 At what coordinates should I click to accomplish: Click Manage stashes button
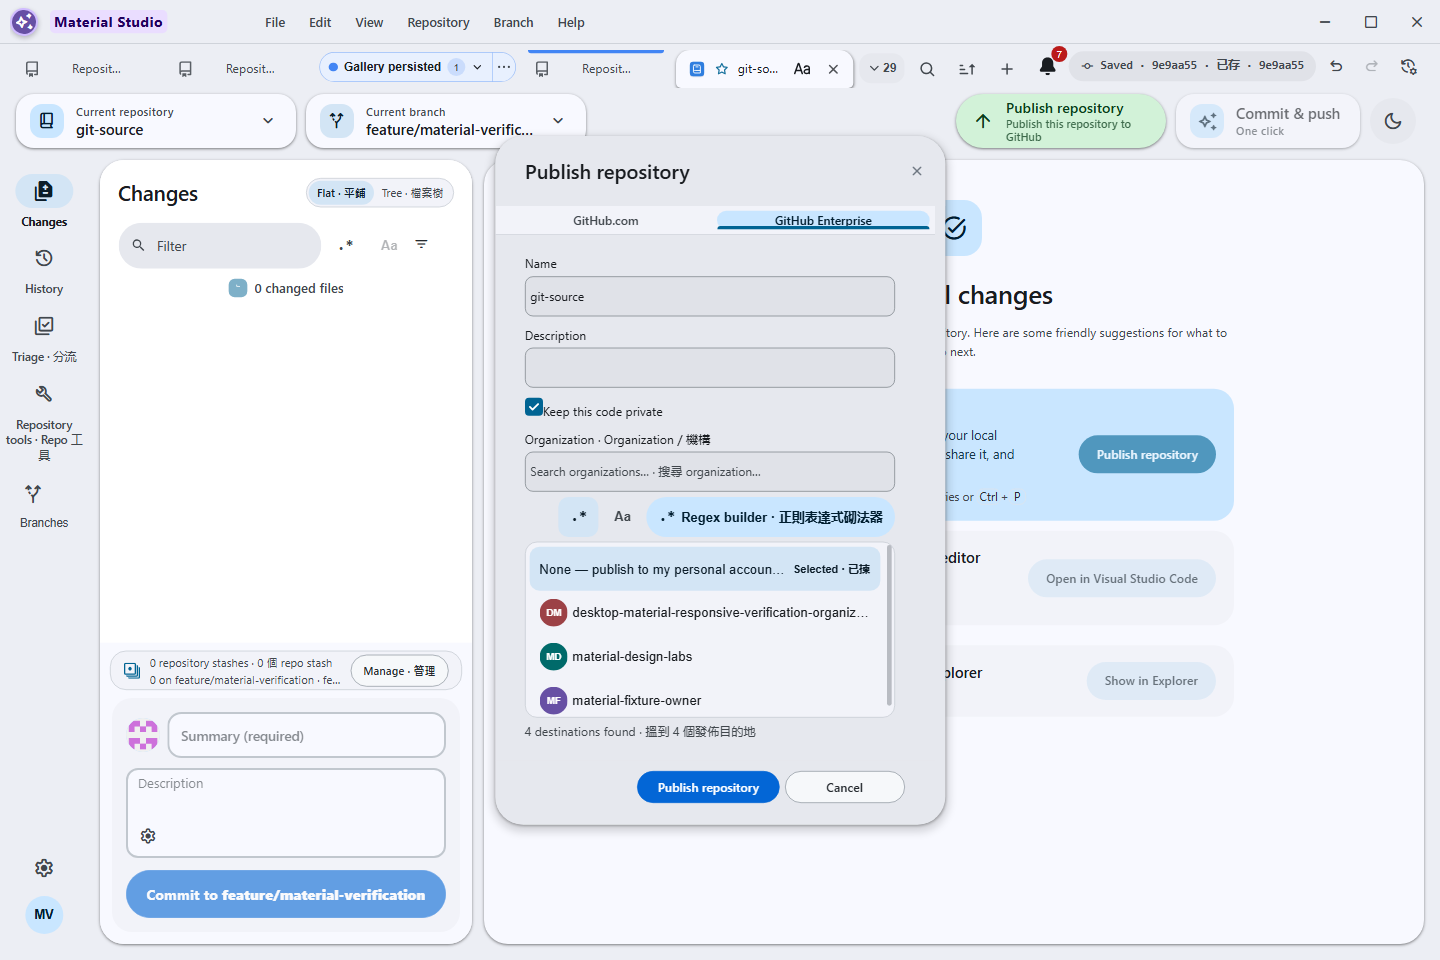(399, 671)
